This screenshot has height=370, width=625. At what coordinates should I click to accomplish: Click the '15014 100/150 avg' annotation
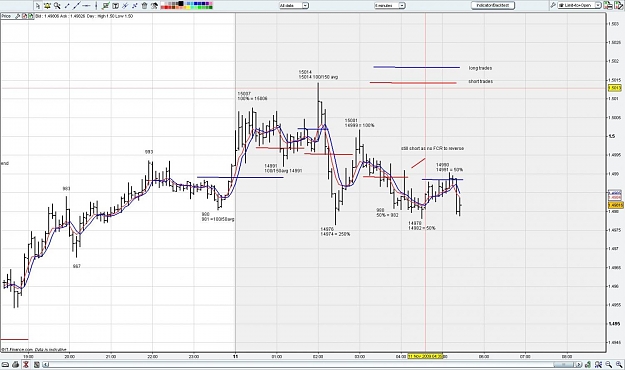pyautogui.click(x=318, y=77)
